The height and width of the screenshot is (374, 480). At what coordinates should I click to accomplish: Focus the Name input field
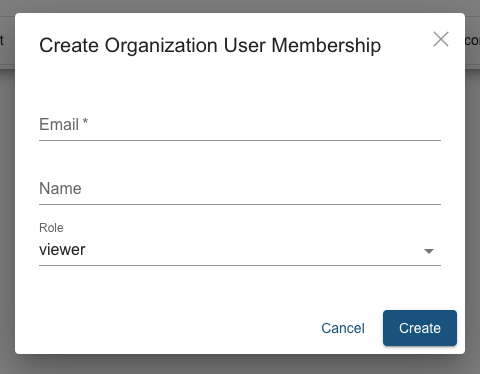click(x=240, y=189)
